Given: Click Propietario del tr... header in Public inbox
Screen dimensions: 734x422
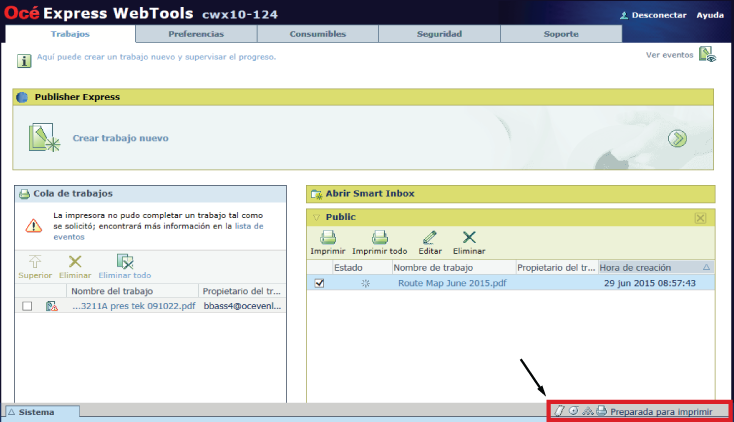Looking at the screenshot, I should pyautogui.click(x=557, y=267).
